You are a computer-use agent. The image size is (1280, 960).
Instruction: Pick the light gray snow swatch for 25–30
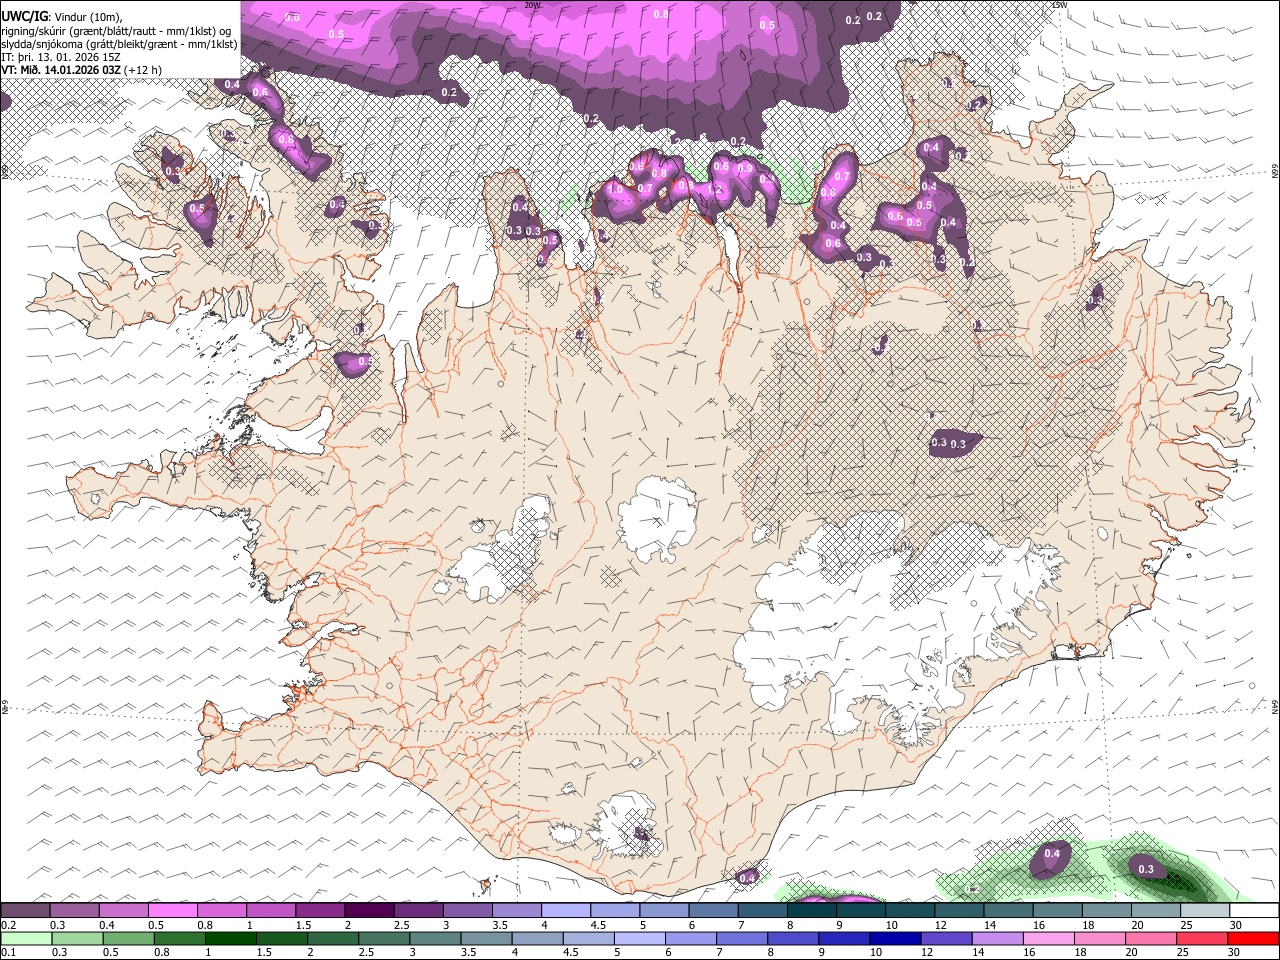[1206, 910]
